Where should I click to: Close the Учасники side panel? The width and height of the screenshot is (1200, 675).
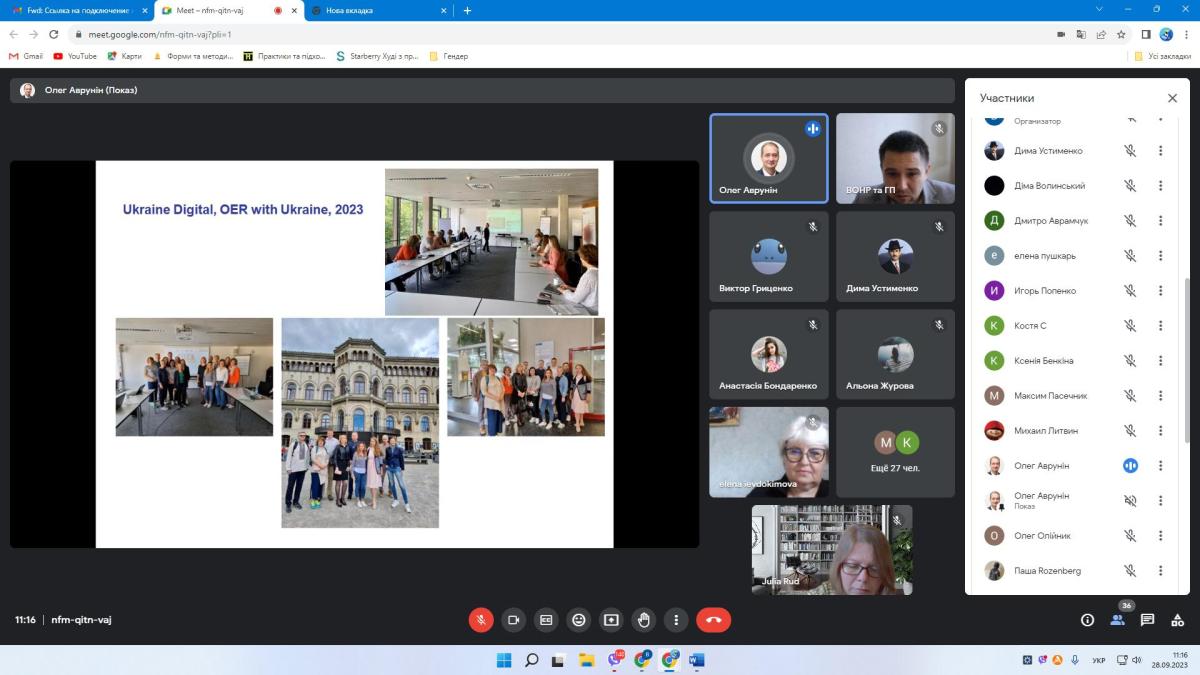click(1172, 98)
